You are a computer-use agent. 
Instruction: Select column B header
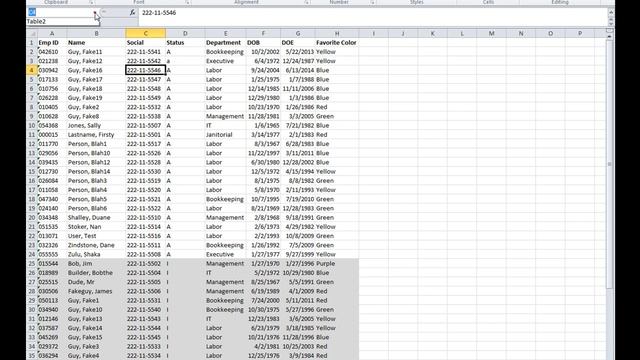tap(96, 33)
